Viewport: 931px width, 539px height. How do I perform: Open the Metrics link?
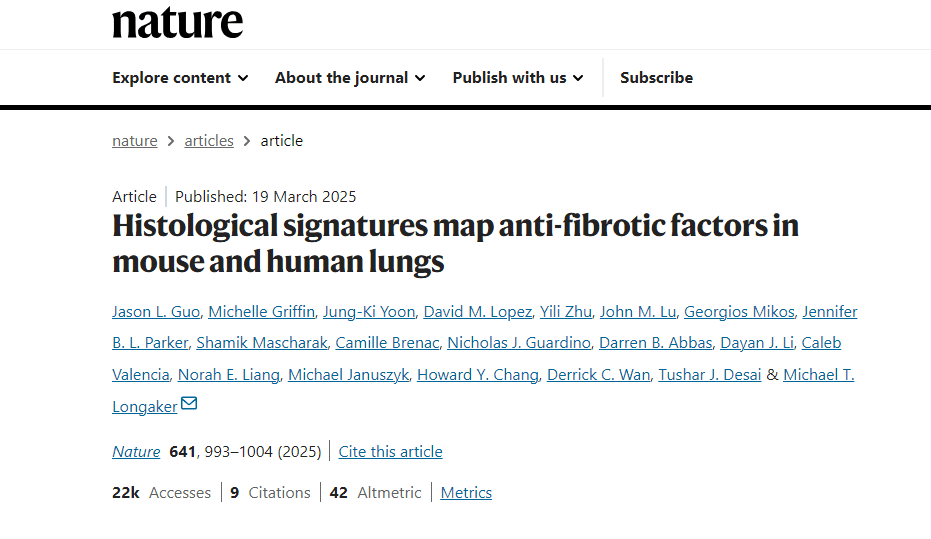pyautogui.click(x=466, y=493)
